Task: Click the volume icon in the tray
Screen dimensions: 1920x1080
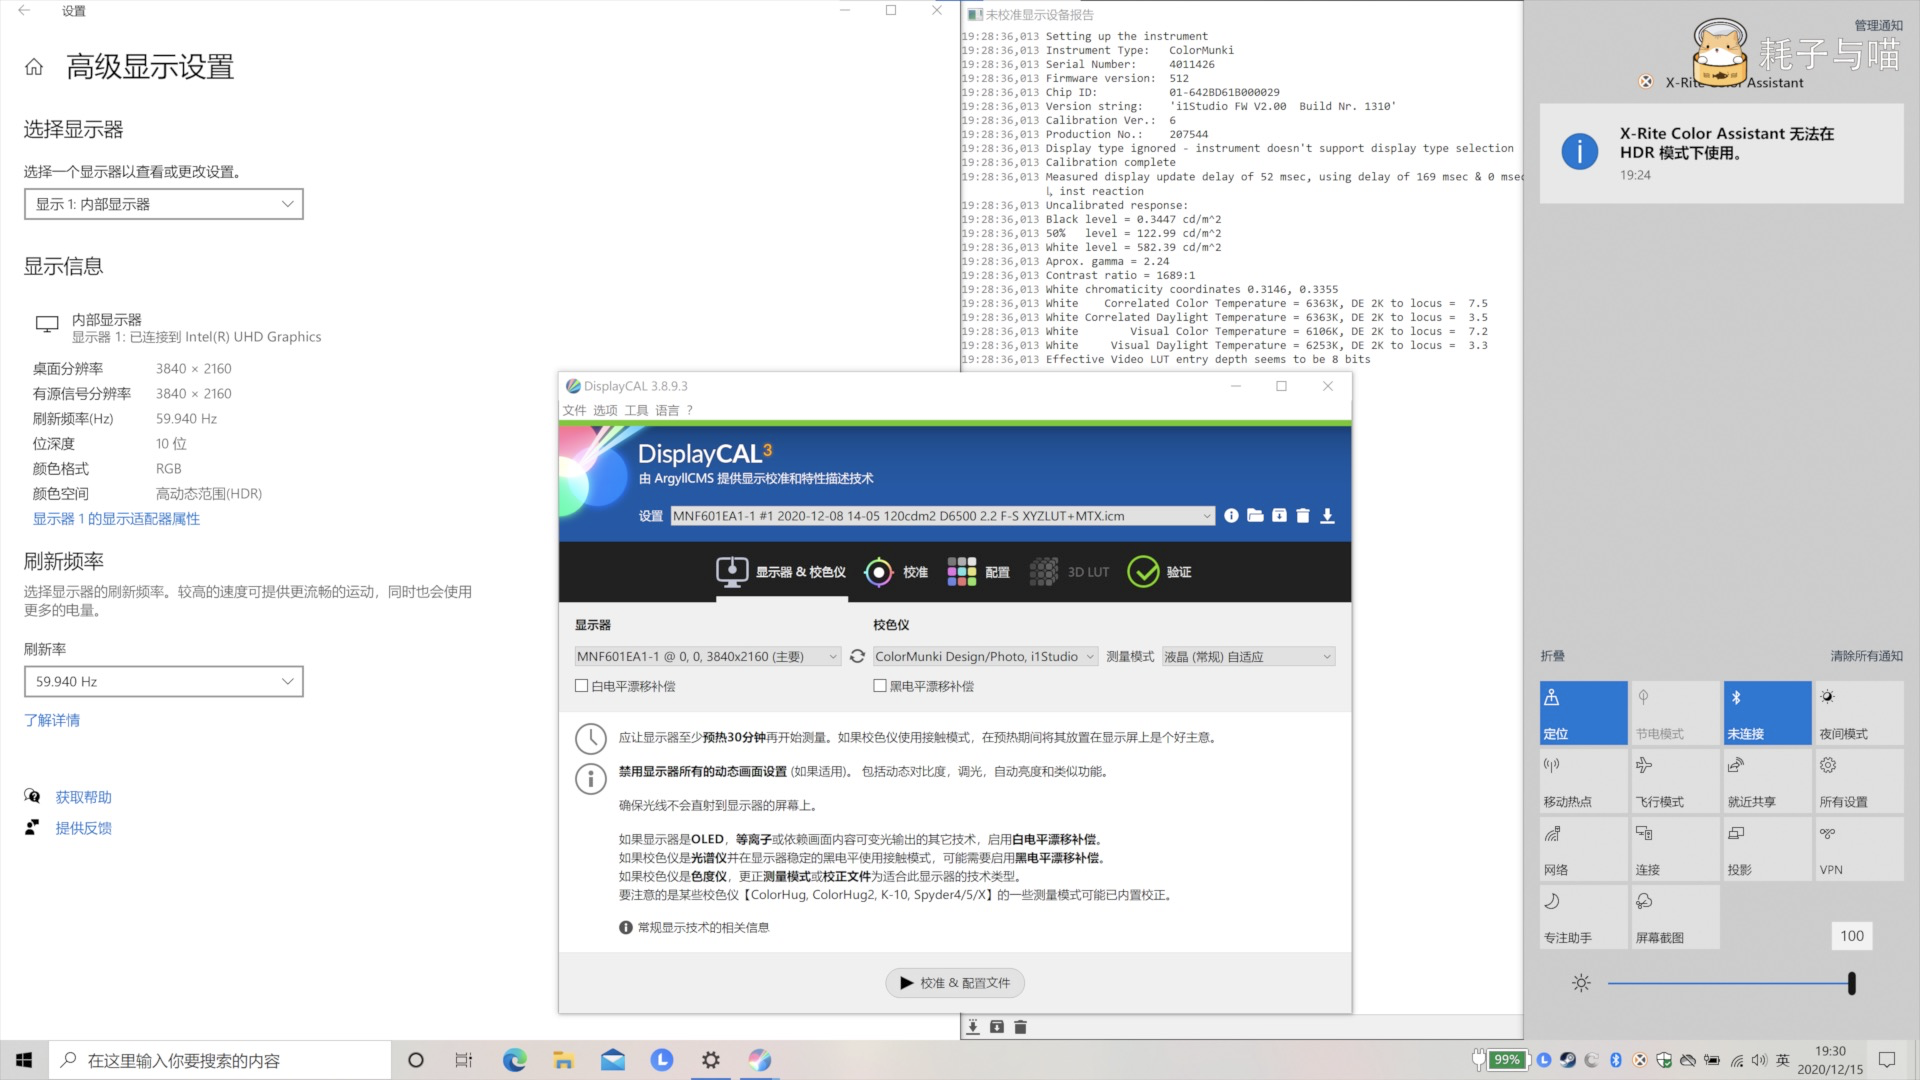Action: (x=1760, y=1060)
